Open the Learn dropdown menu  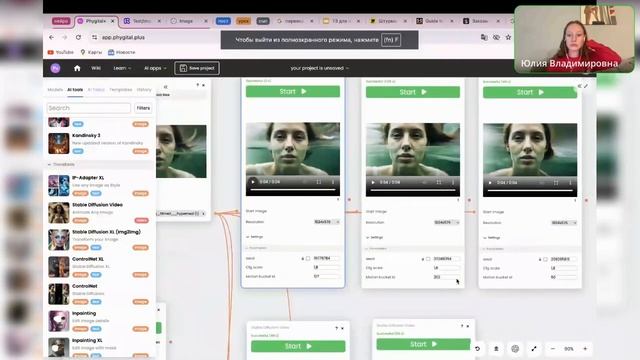[122, 68]
